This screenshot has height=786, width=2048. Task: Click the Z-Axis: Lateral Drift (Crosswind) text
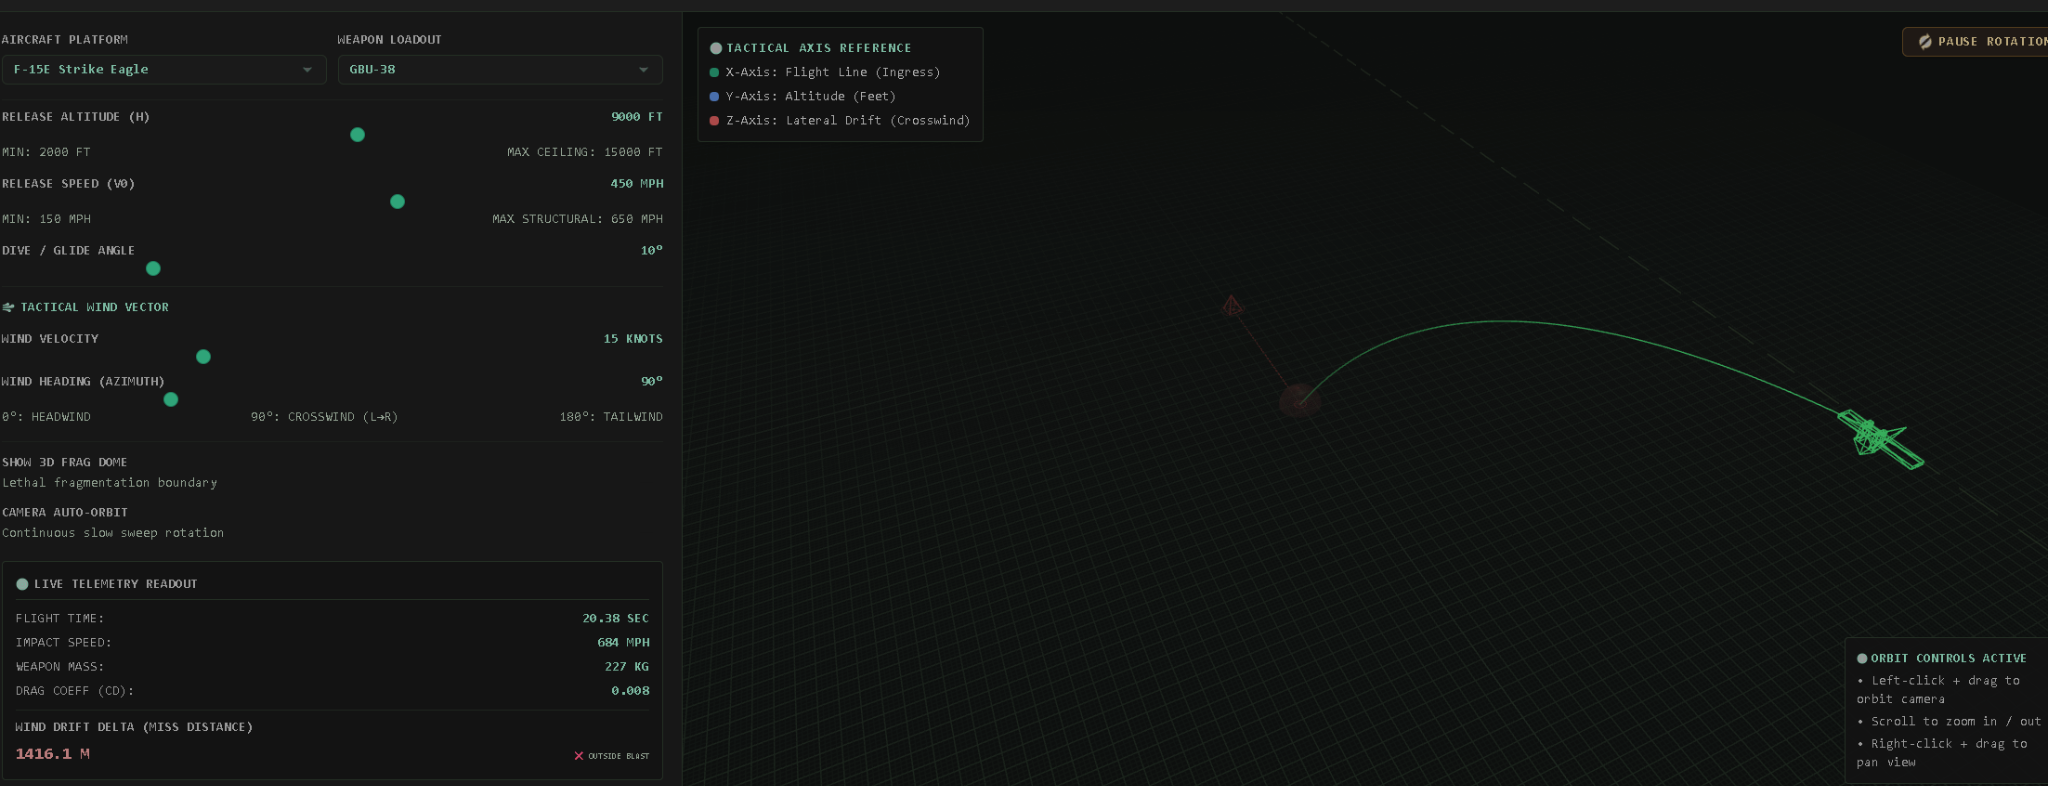coord(848,121)
